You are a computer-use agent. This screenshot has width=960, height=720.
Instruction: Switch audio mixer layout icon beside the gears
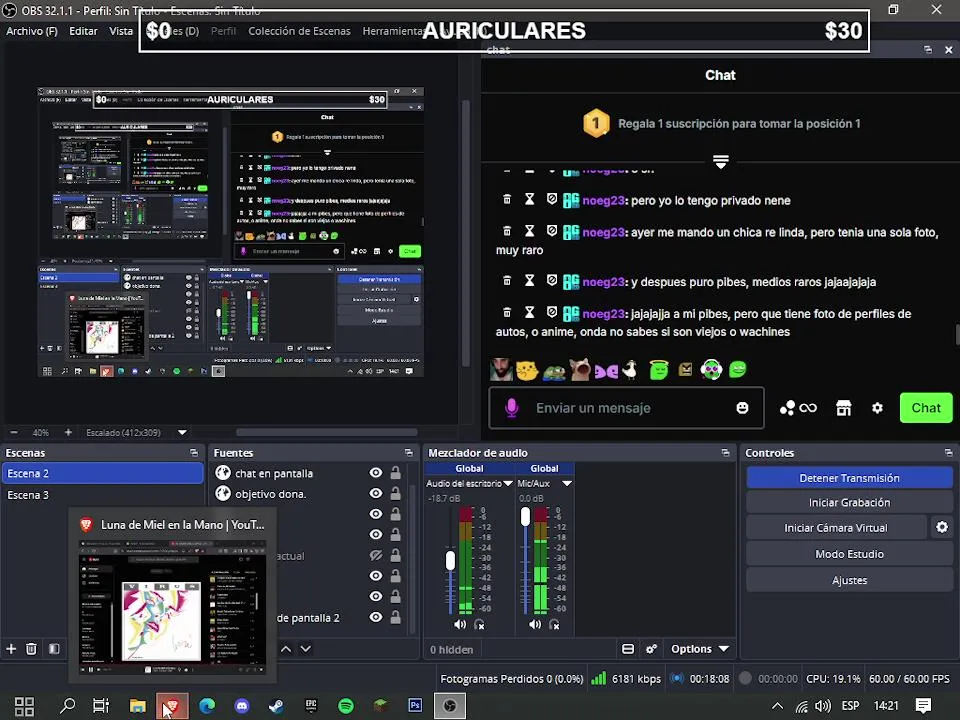[x=628, y=649]
